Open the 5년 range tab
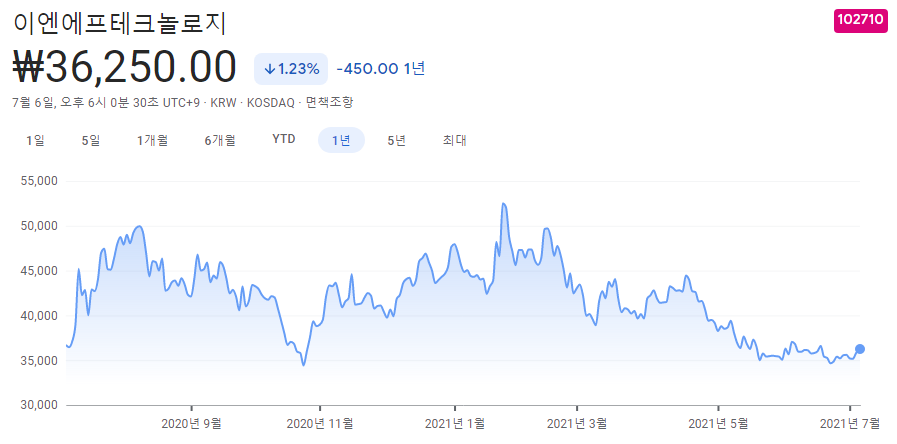Screen dimensions: 897x444 [396, 140]
